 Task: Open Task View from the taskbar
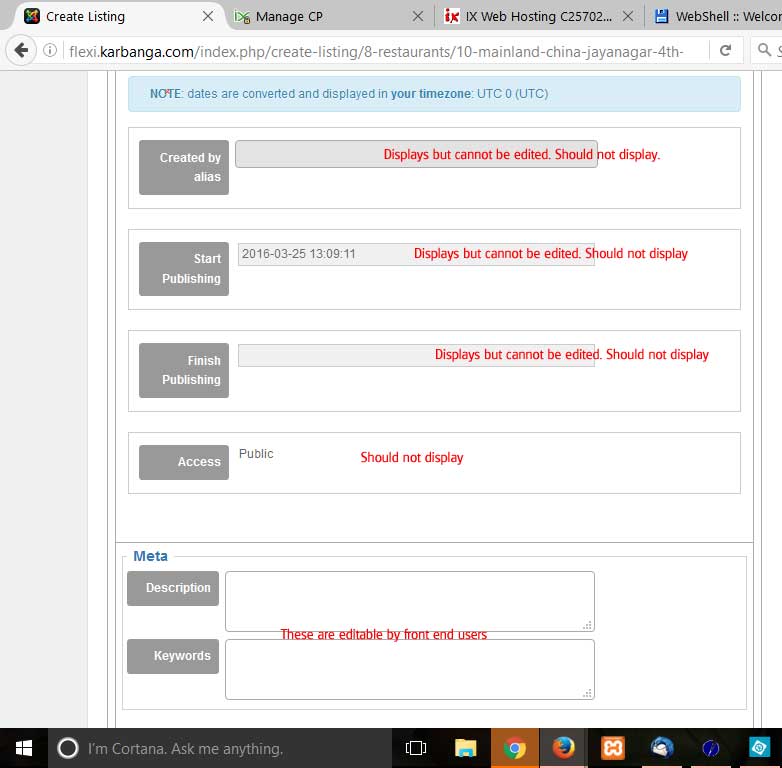(x=416, y=748)
